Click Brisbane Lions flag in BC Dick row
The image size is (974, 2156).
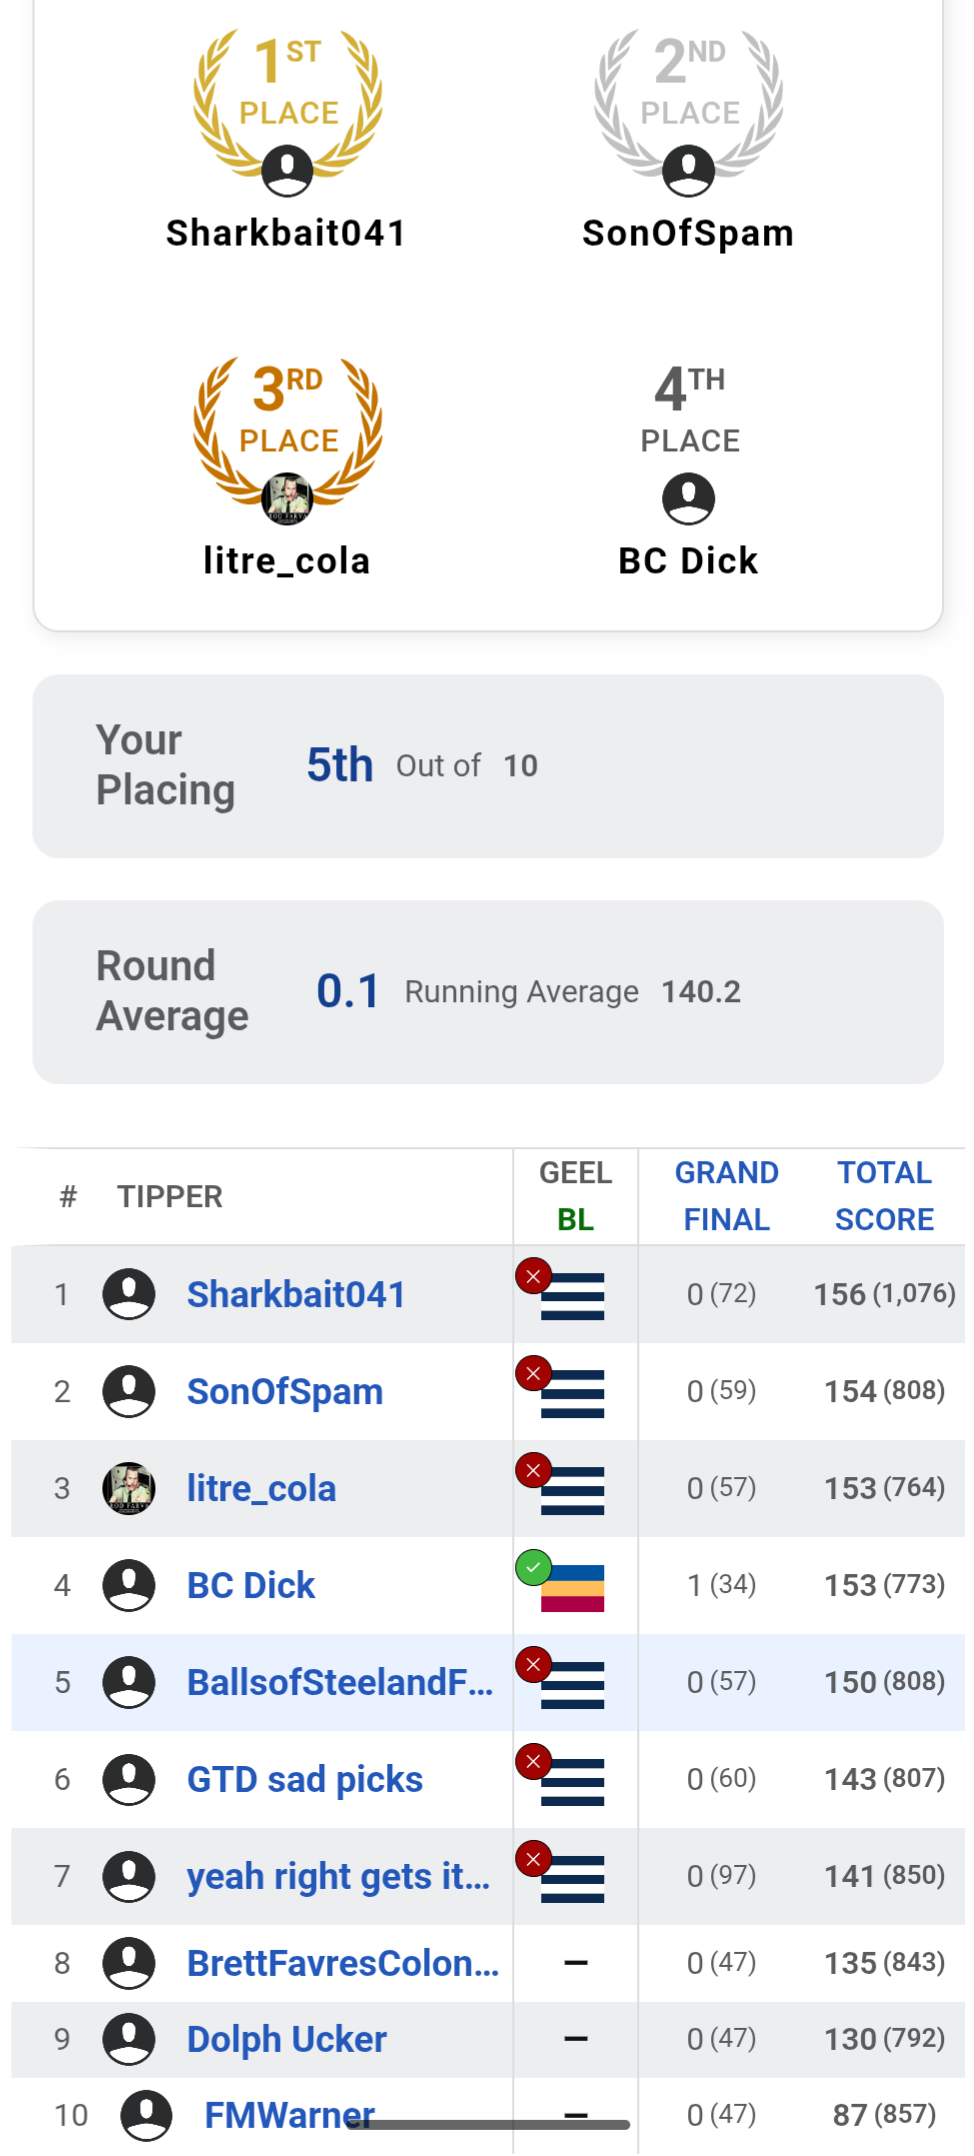pyautogui.click(x=572, y=1587)
